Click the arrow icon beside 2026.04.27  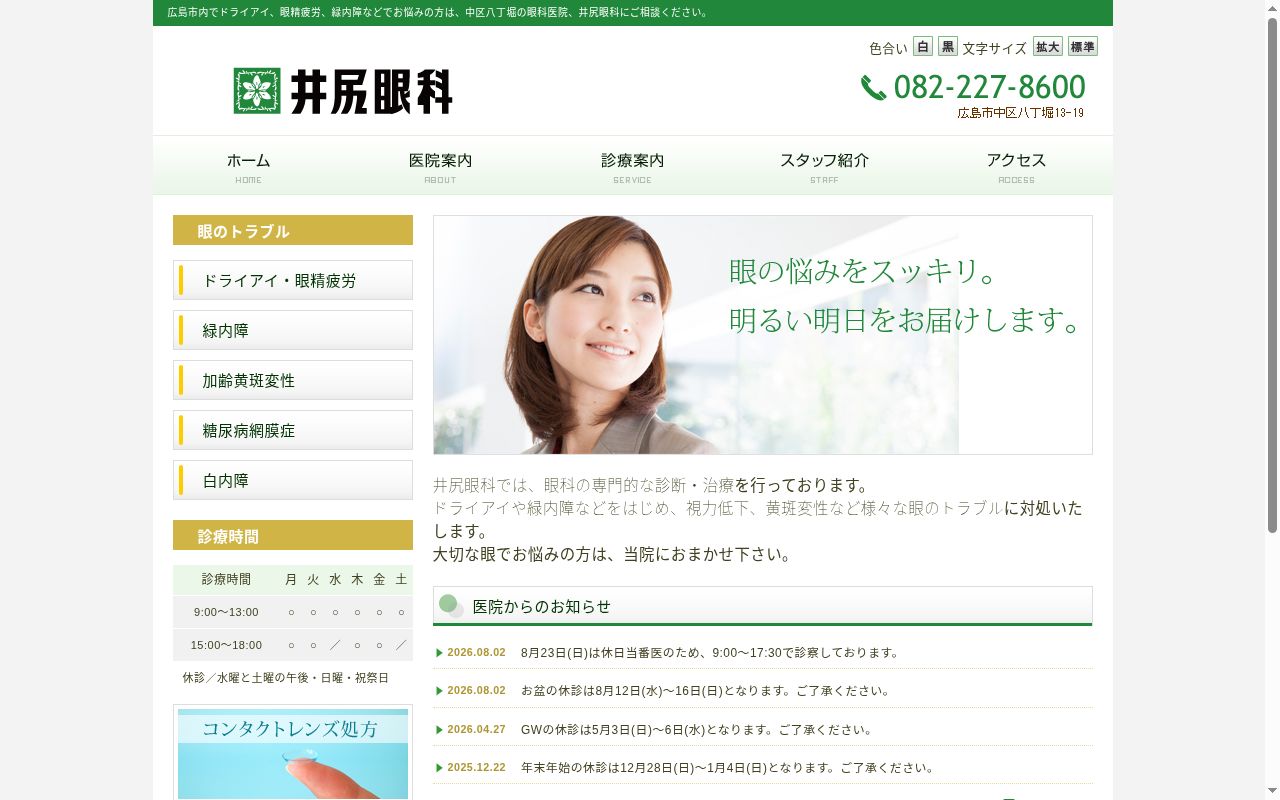[x=440, y=730]
